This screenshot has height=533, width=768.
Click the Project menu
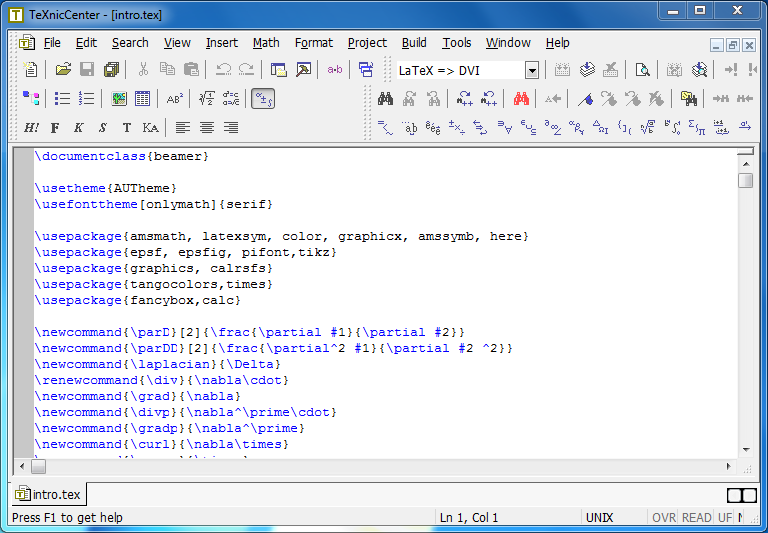tap(367, 43)
